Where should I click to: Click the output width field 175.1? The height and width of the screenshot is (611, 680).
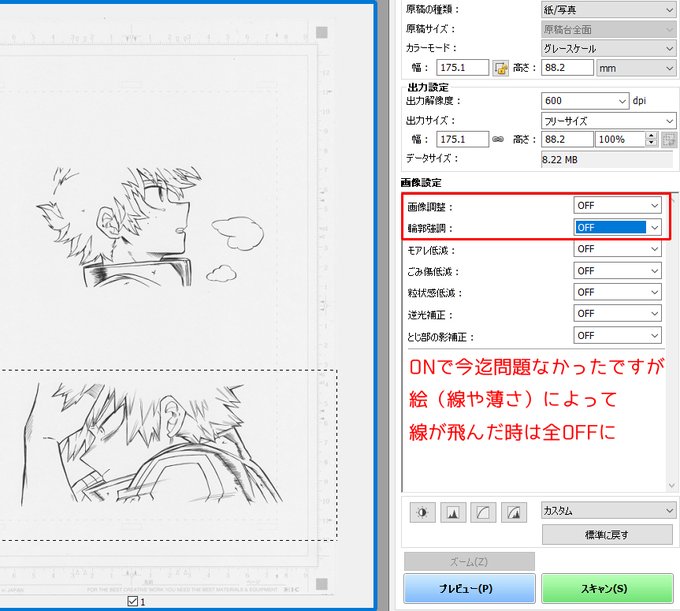click(x=462, y=140)
